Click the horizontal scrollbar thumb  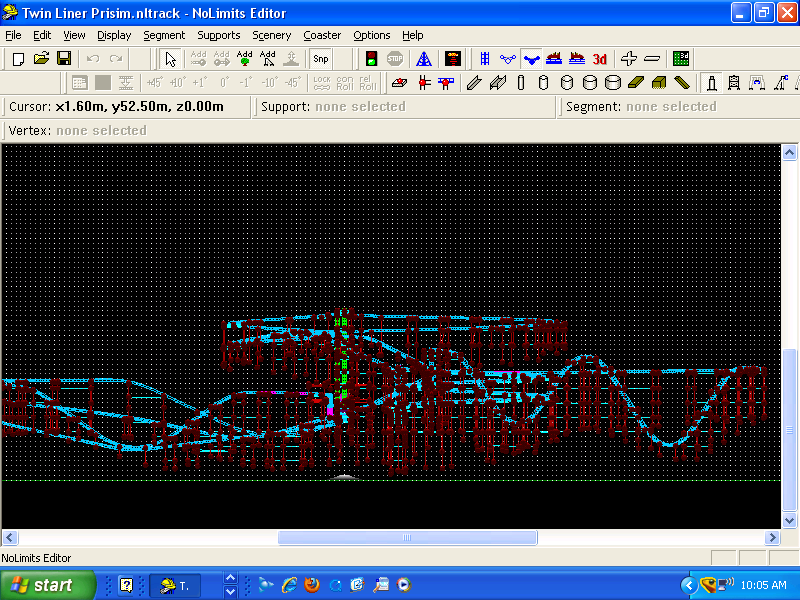click(407, 537)
